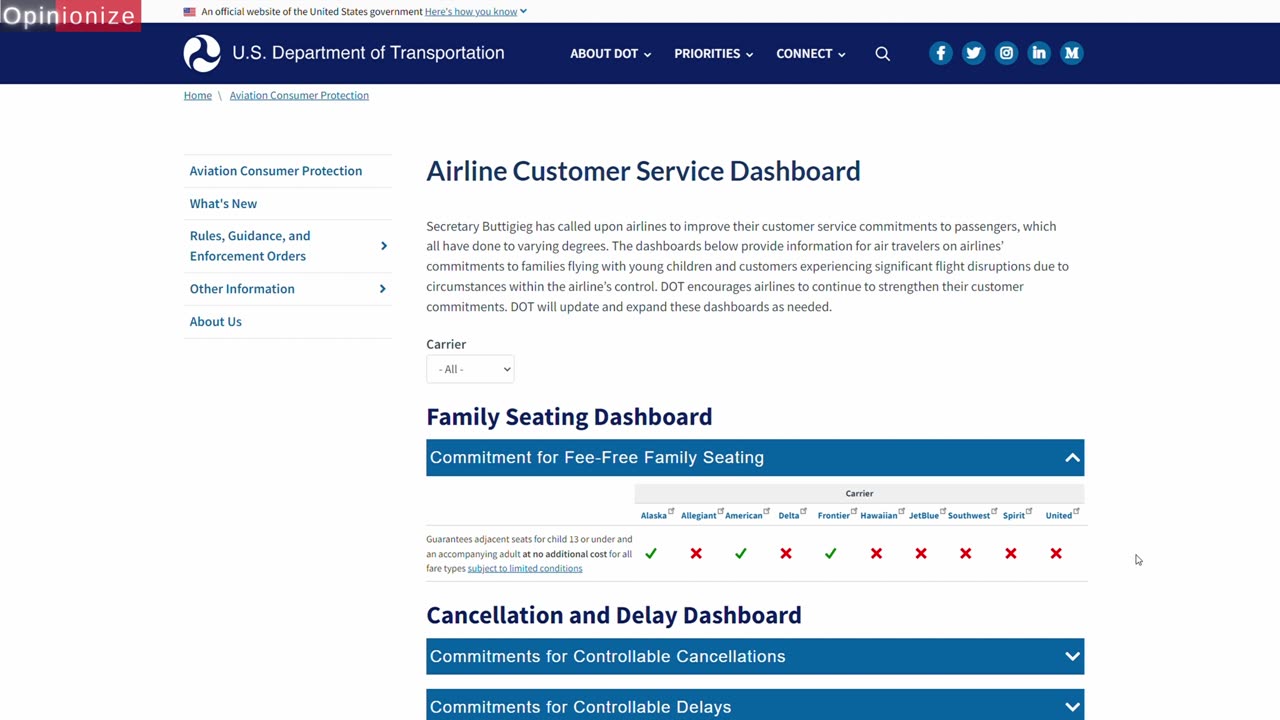Open the PRIORITIES menu
1280x720 pixels.
[x=713, y=54]
